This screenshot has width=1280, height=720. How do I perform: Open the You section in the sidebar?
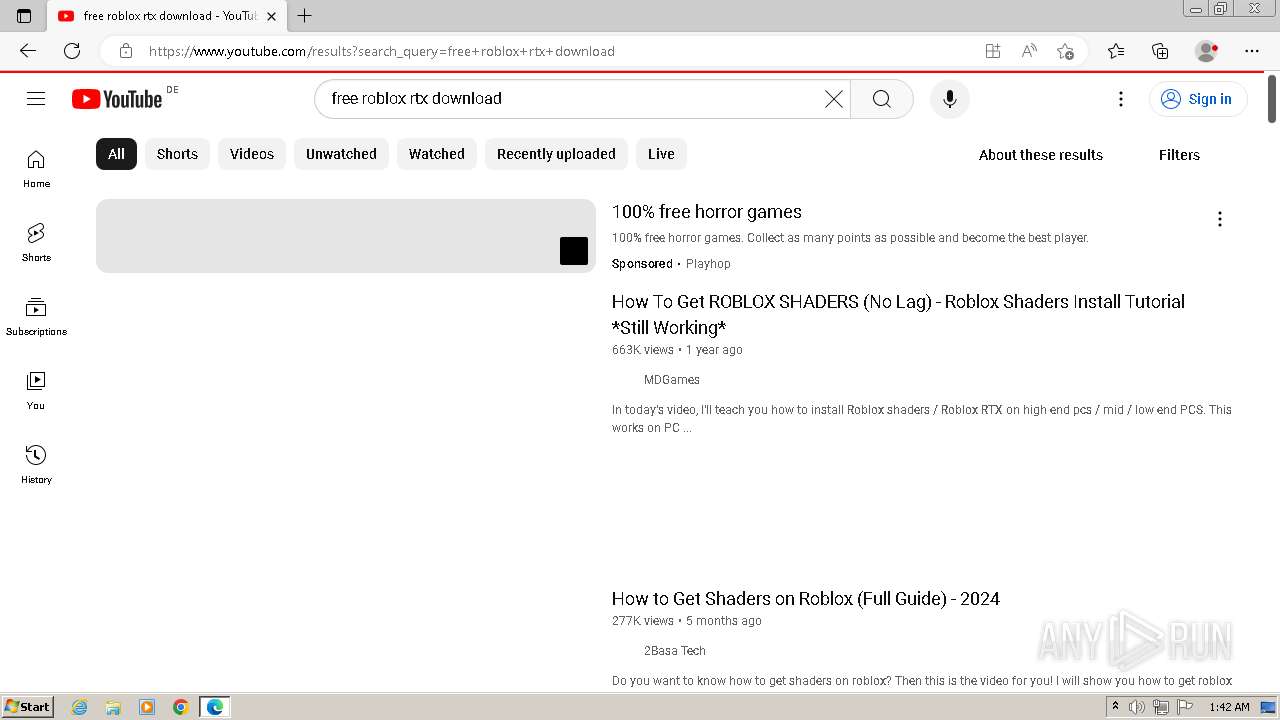pyautogui.click(x=36, y=391)
